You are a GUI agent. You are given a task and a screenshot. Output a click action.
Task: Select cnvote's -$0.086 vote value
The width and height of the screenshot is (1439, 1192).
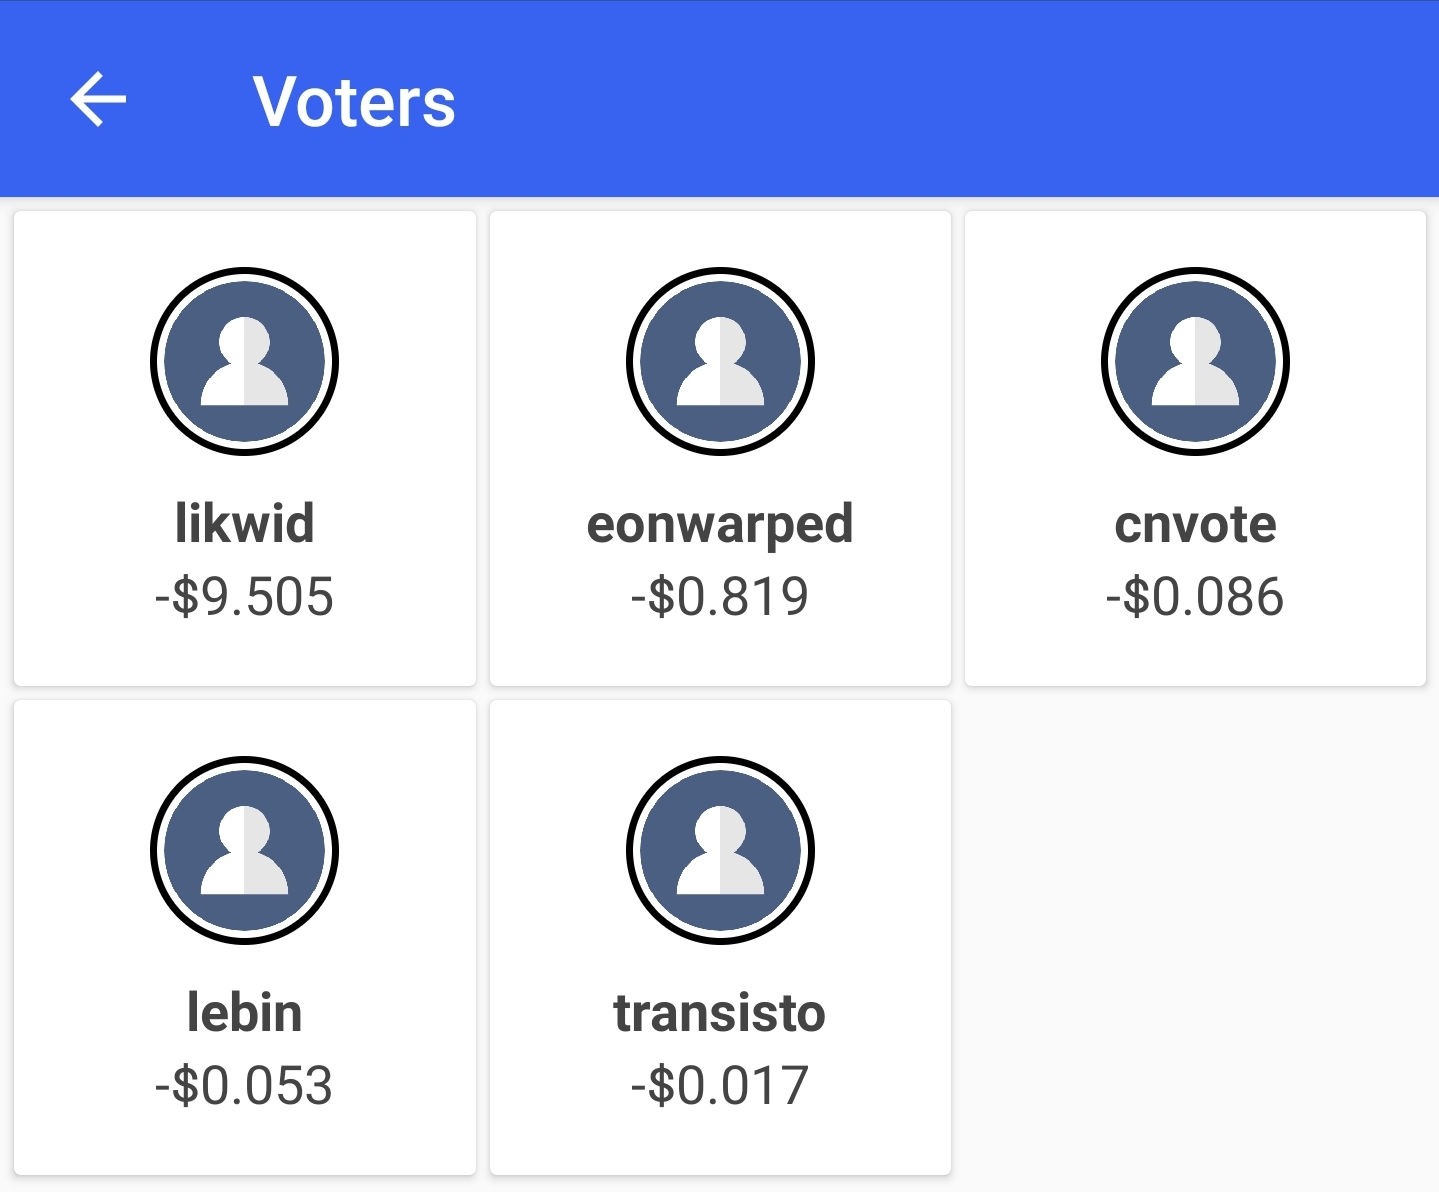point(1195,597)
